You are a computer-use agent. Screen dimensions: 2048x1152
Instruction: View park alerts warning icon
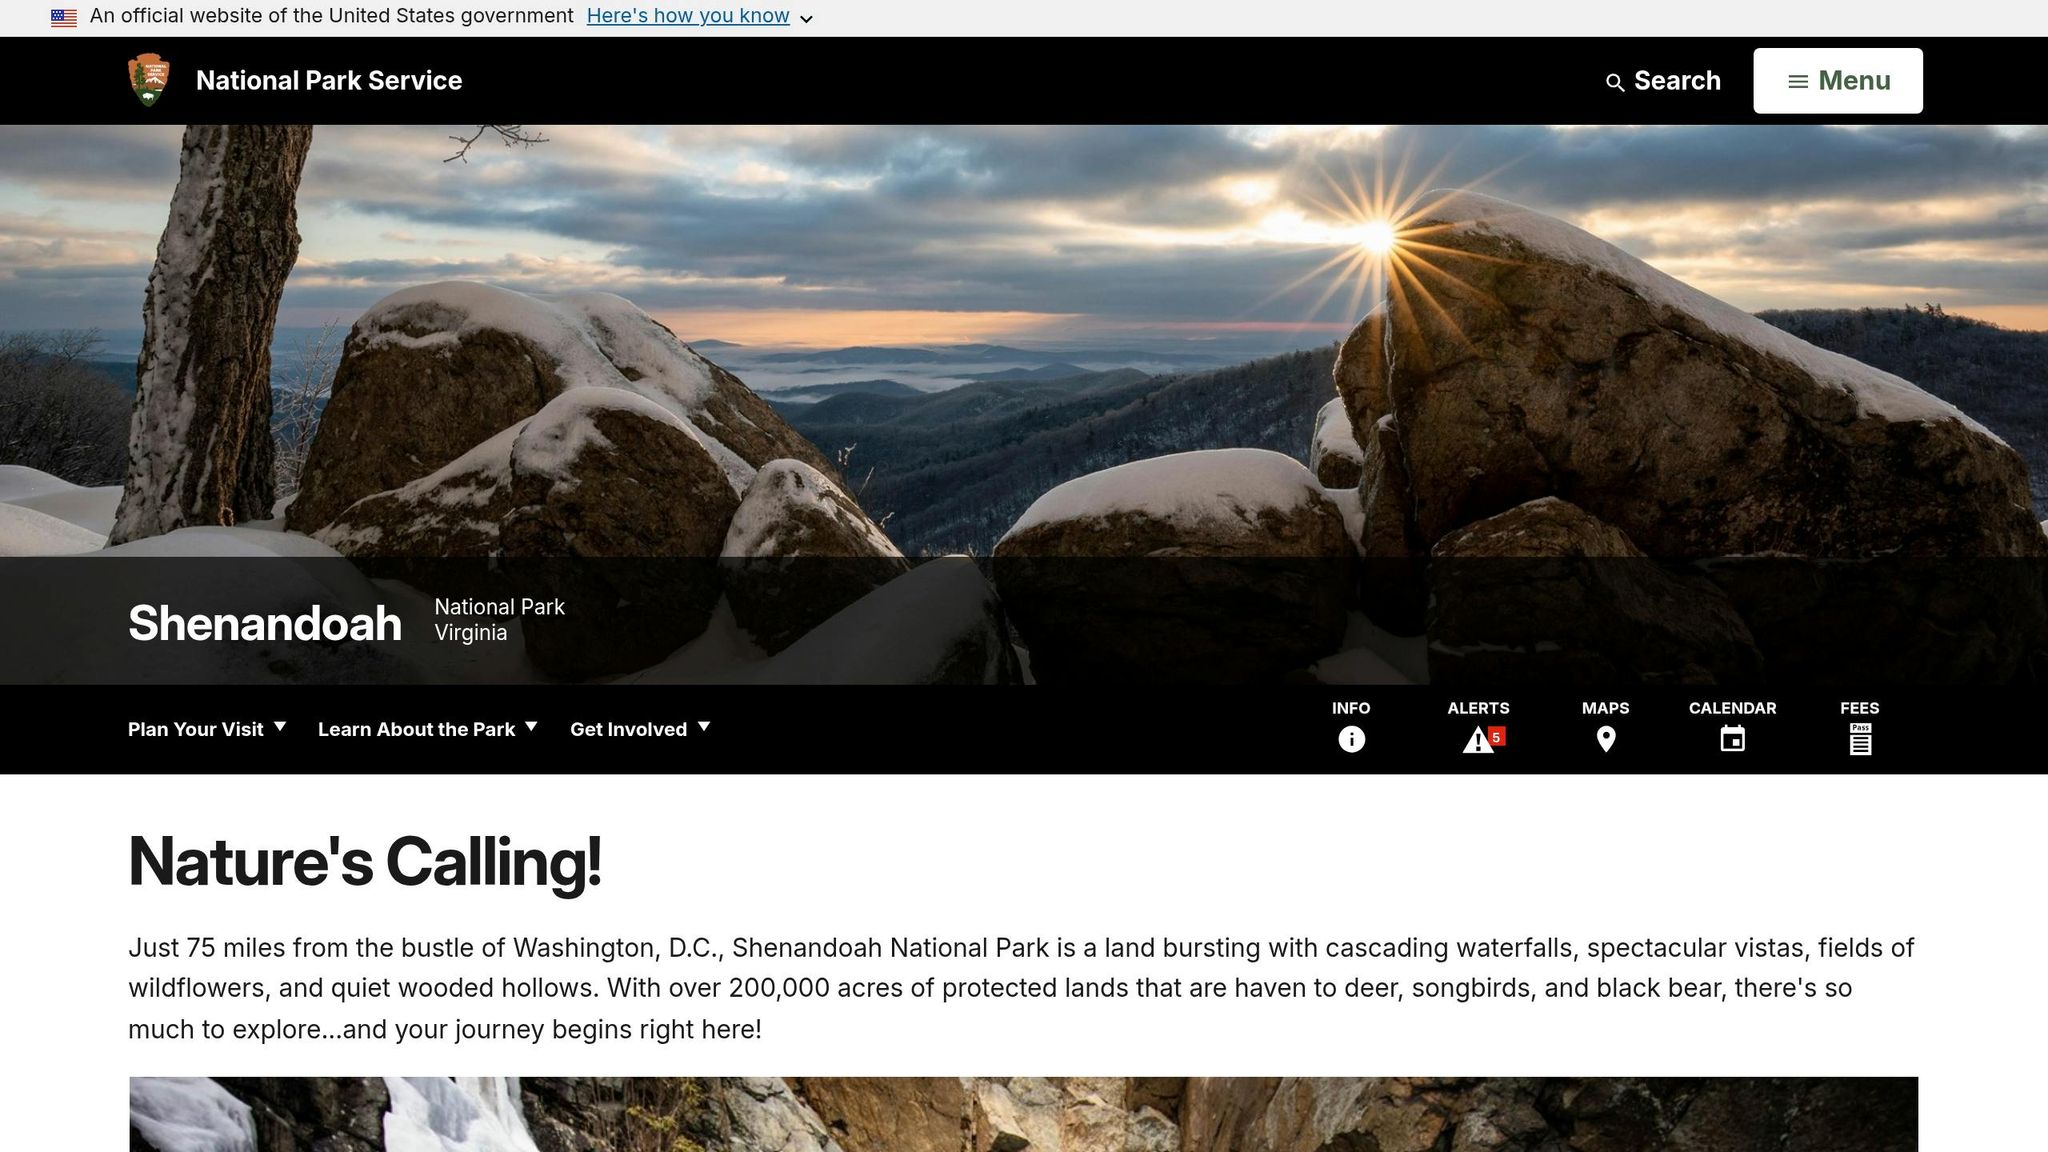[x=1479, y=739]
